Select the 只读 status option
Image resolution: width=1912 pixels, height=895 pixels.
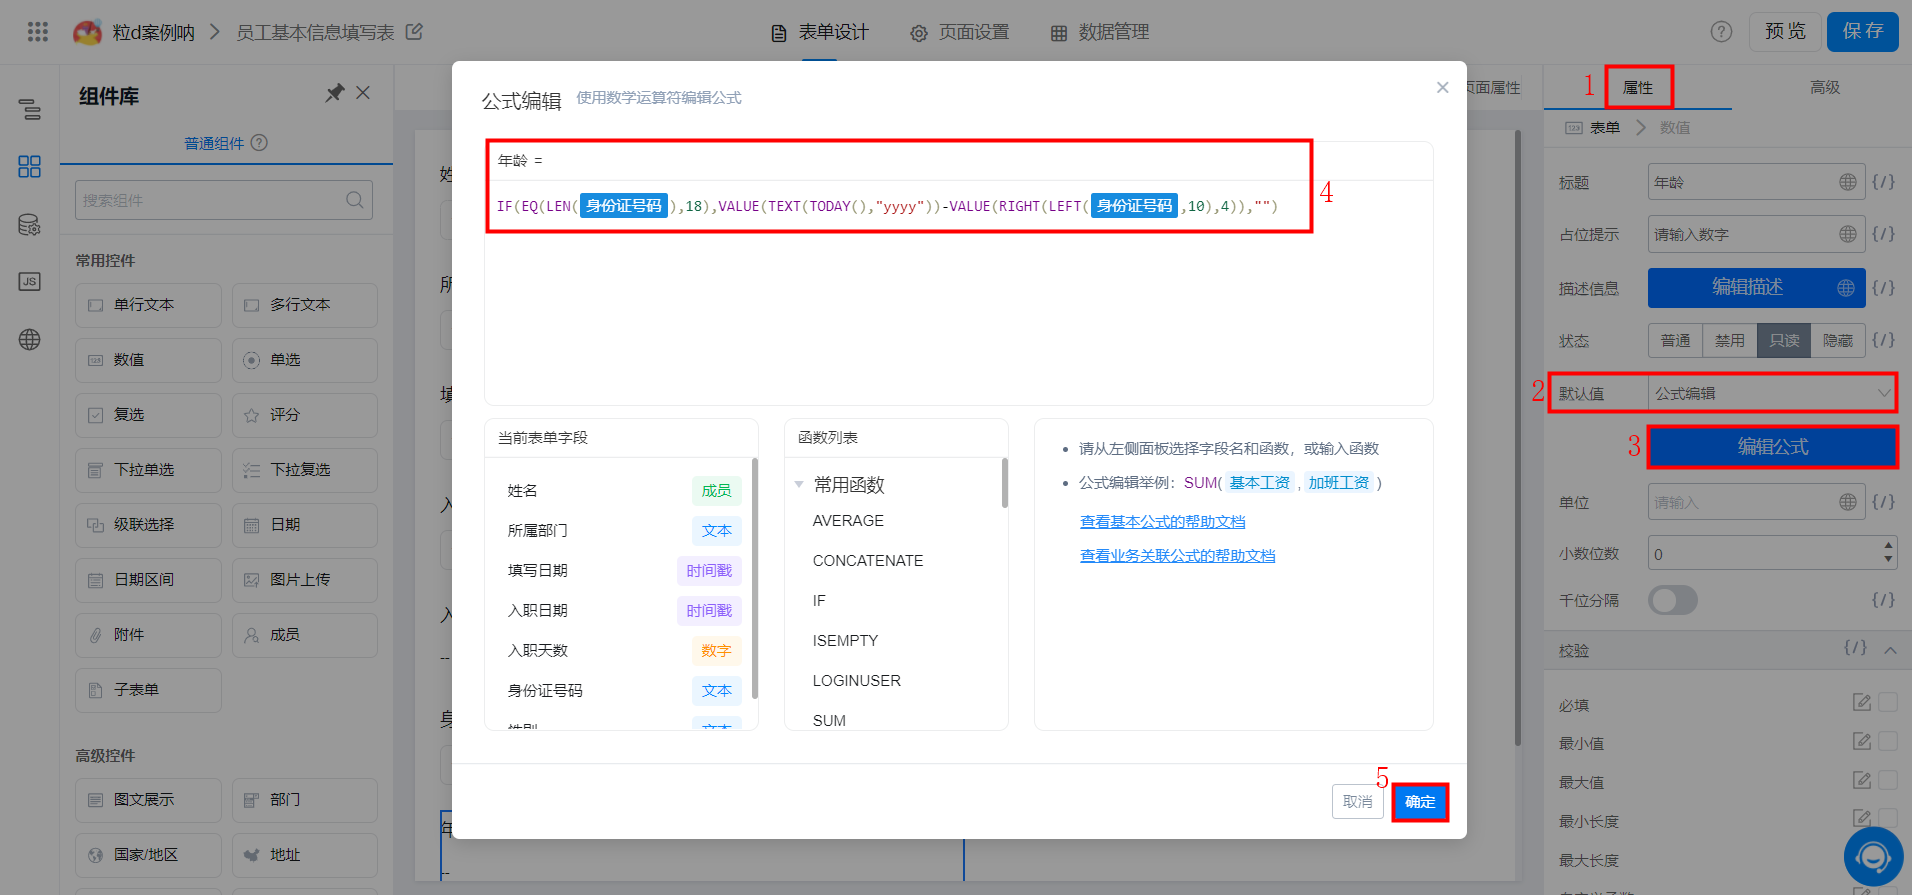point(1783,341)
